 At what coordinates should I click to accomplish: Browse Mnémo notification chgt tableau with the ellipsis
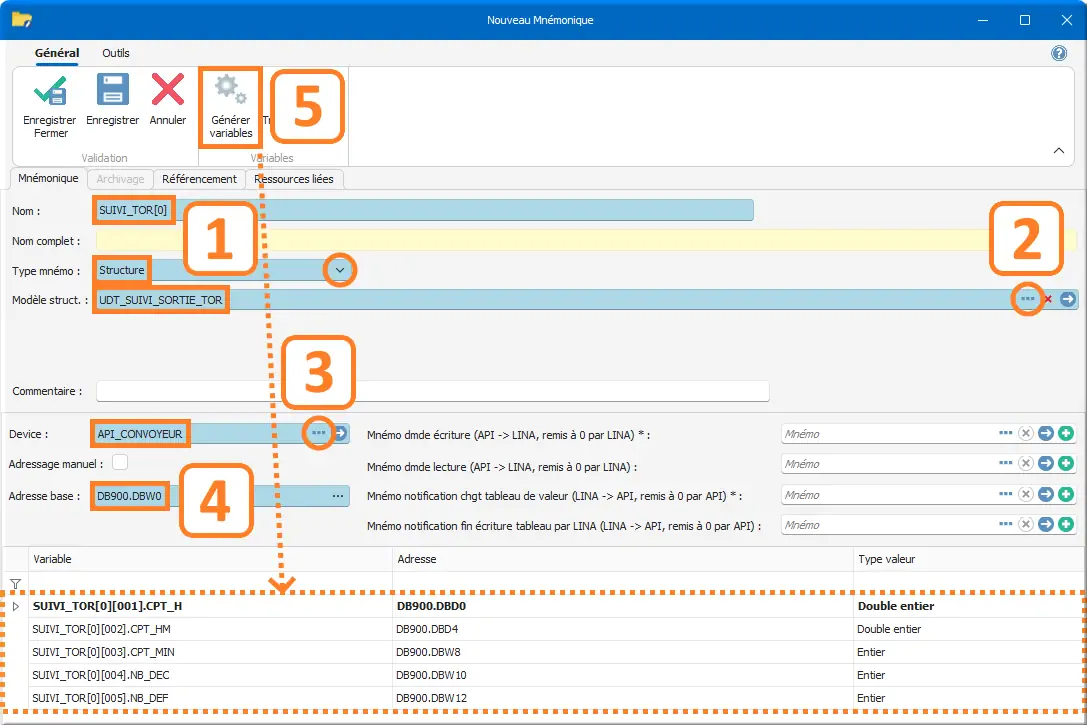pyautogui.click(x=1005, y=494)
